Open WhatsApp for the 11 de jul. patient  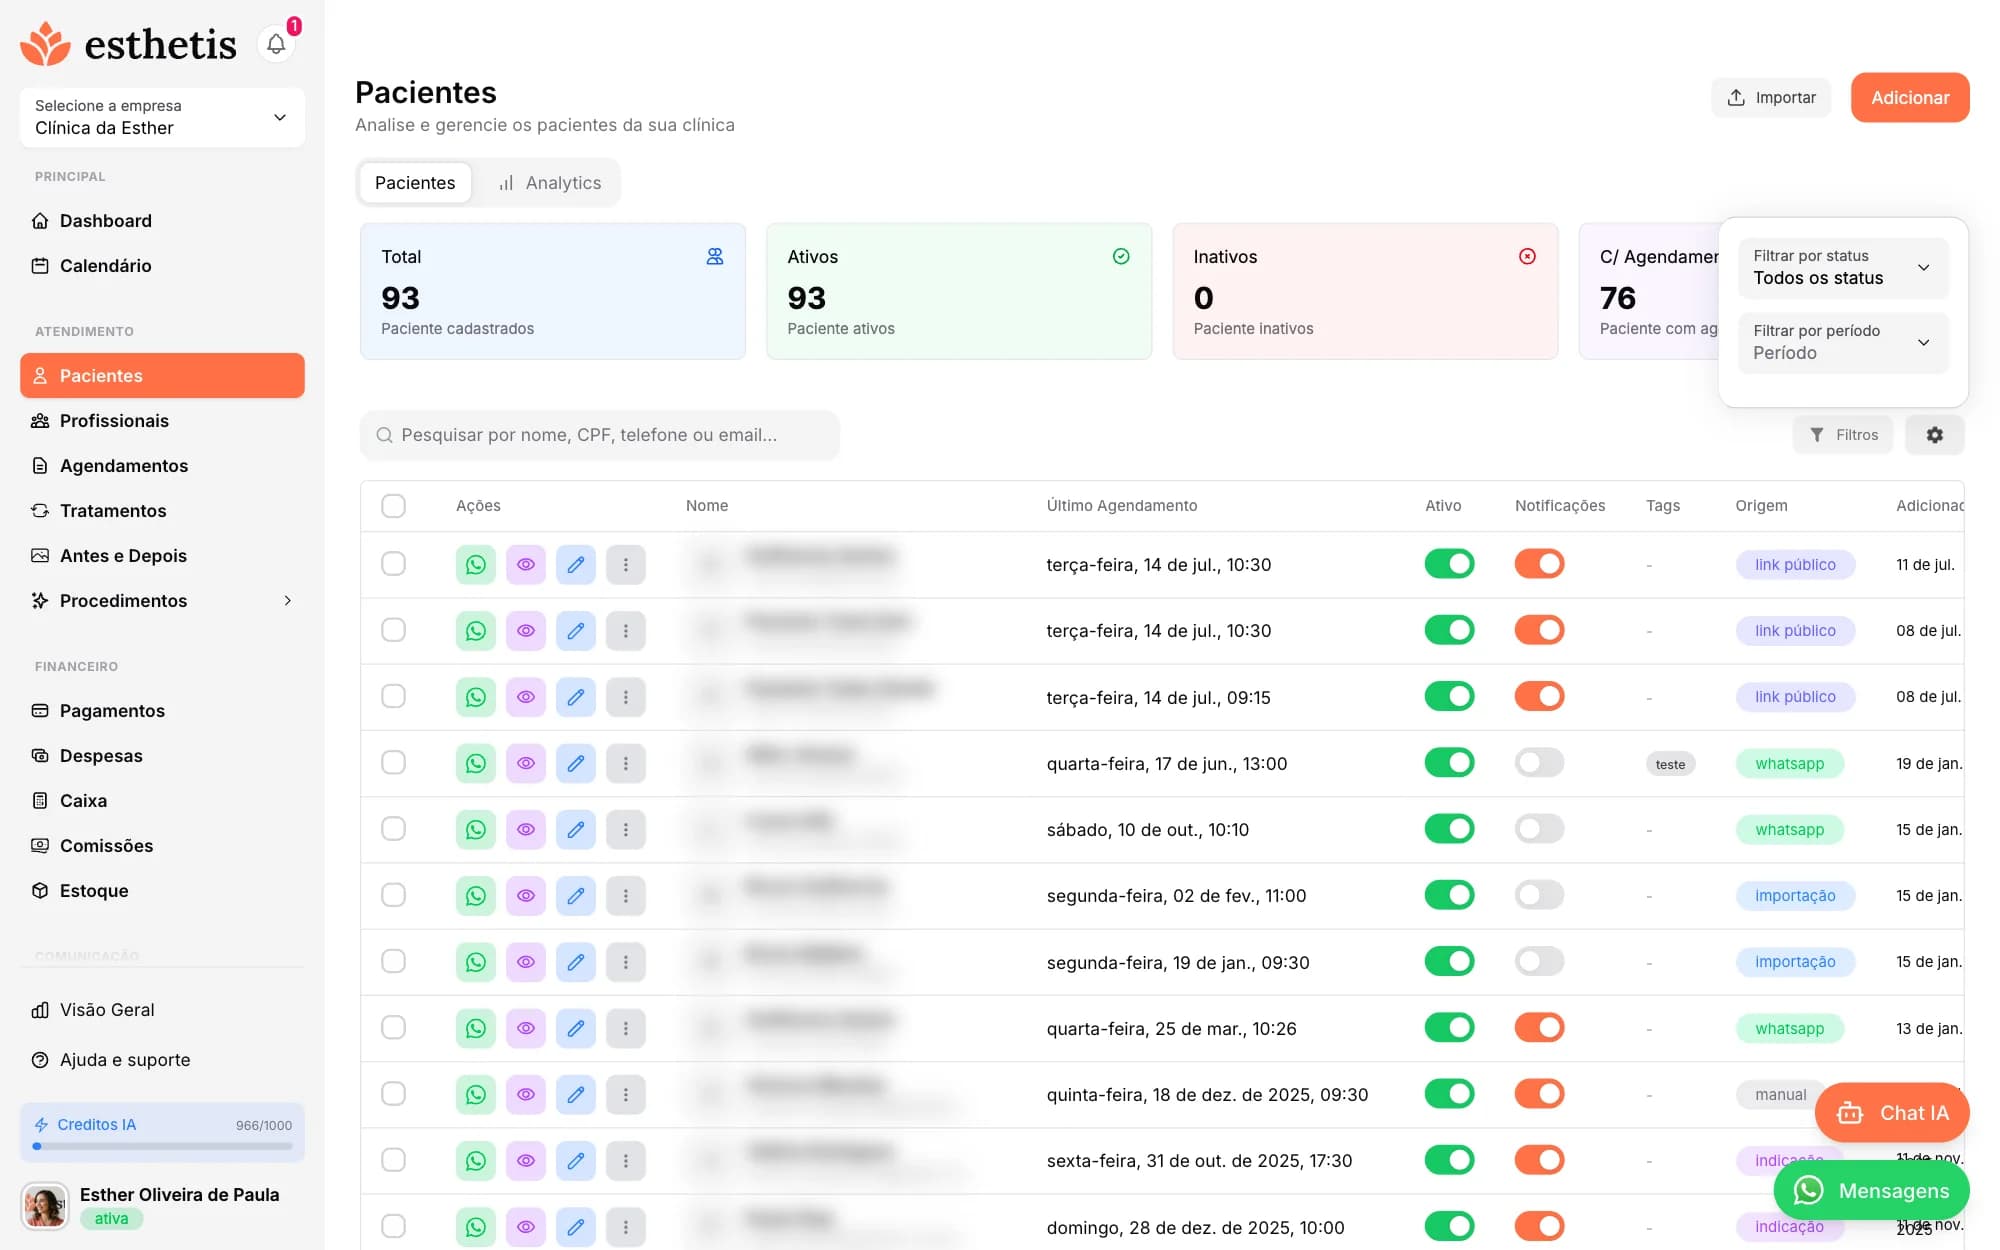[x=476, y=565]
